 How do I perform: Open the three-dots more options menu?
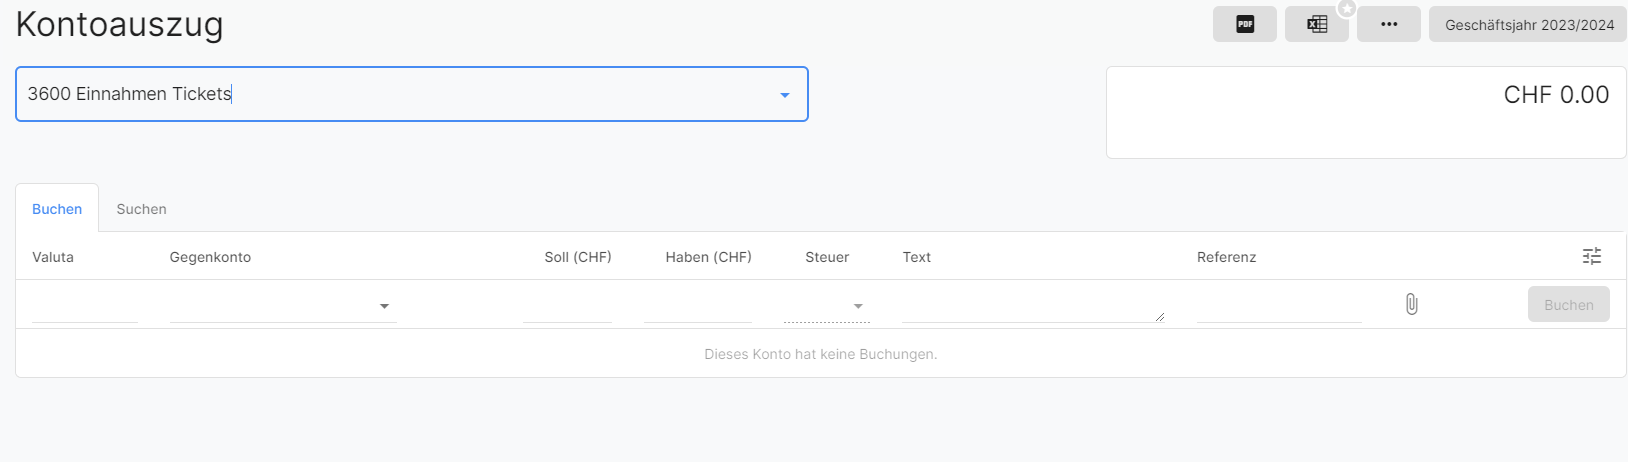[1388, 25]
